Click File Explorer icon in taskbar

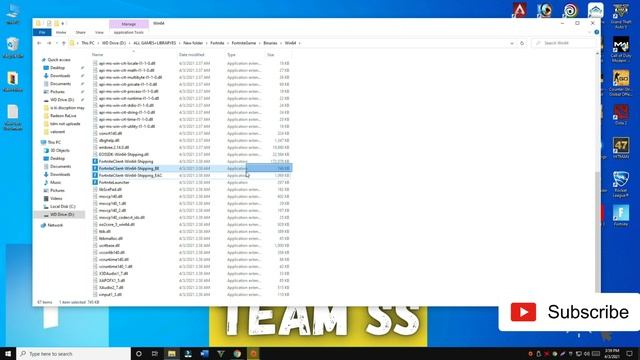click(172, 353)
